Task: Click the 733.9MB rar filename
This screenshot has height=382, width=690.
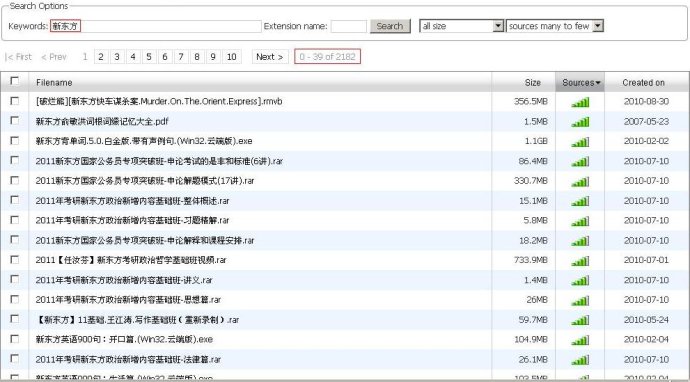Action: (131, 260)
